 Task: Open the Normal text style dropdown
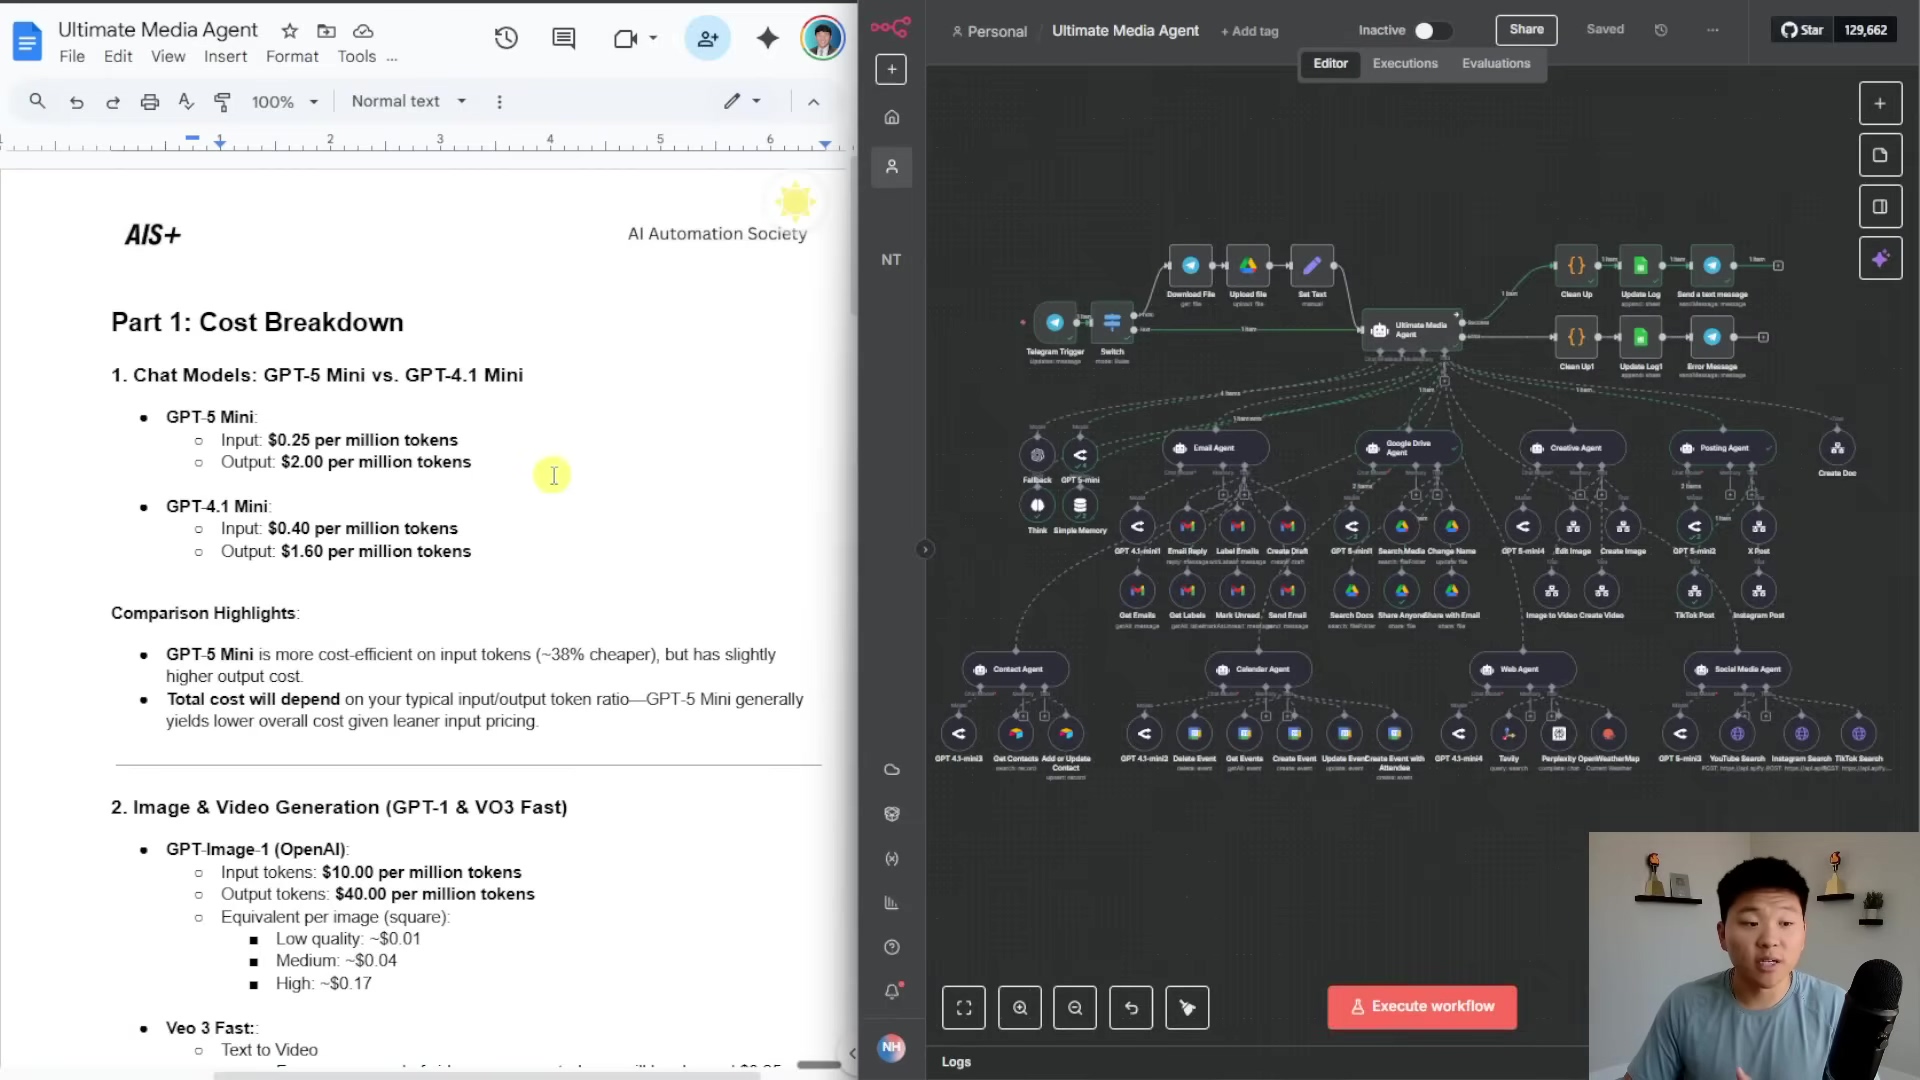[x=408, y=102]
